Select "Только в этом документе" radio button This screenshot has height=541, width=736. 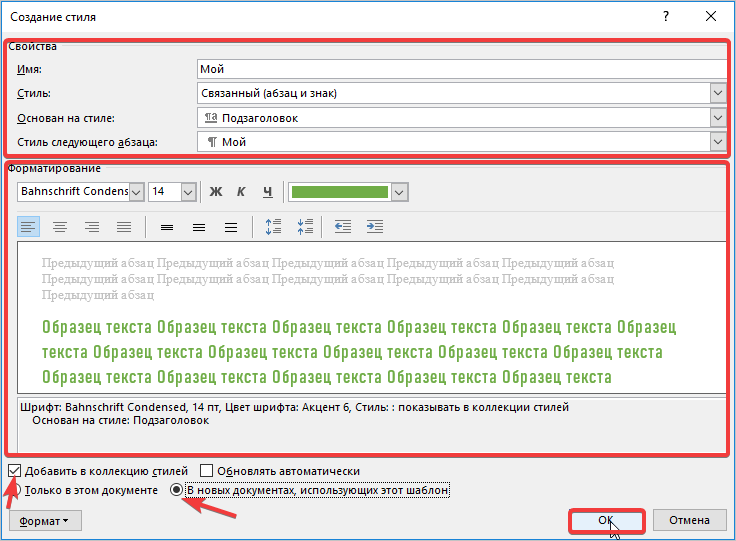click(x=17, y=490)
